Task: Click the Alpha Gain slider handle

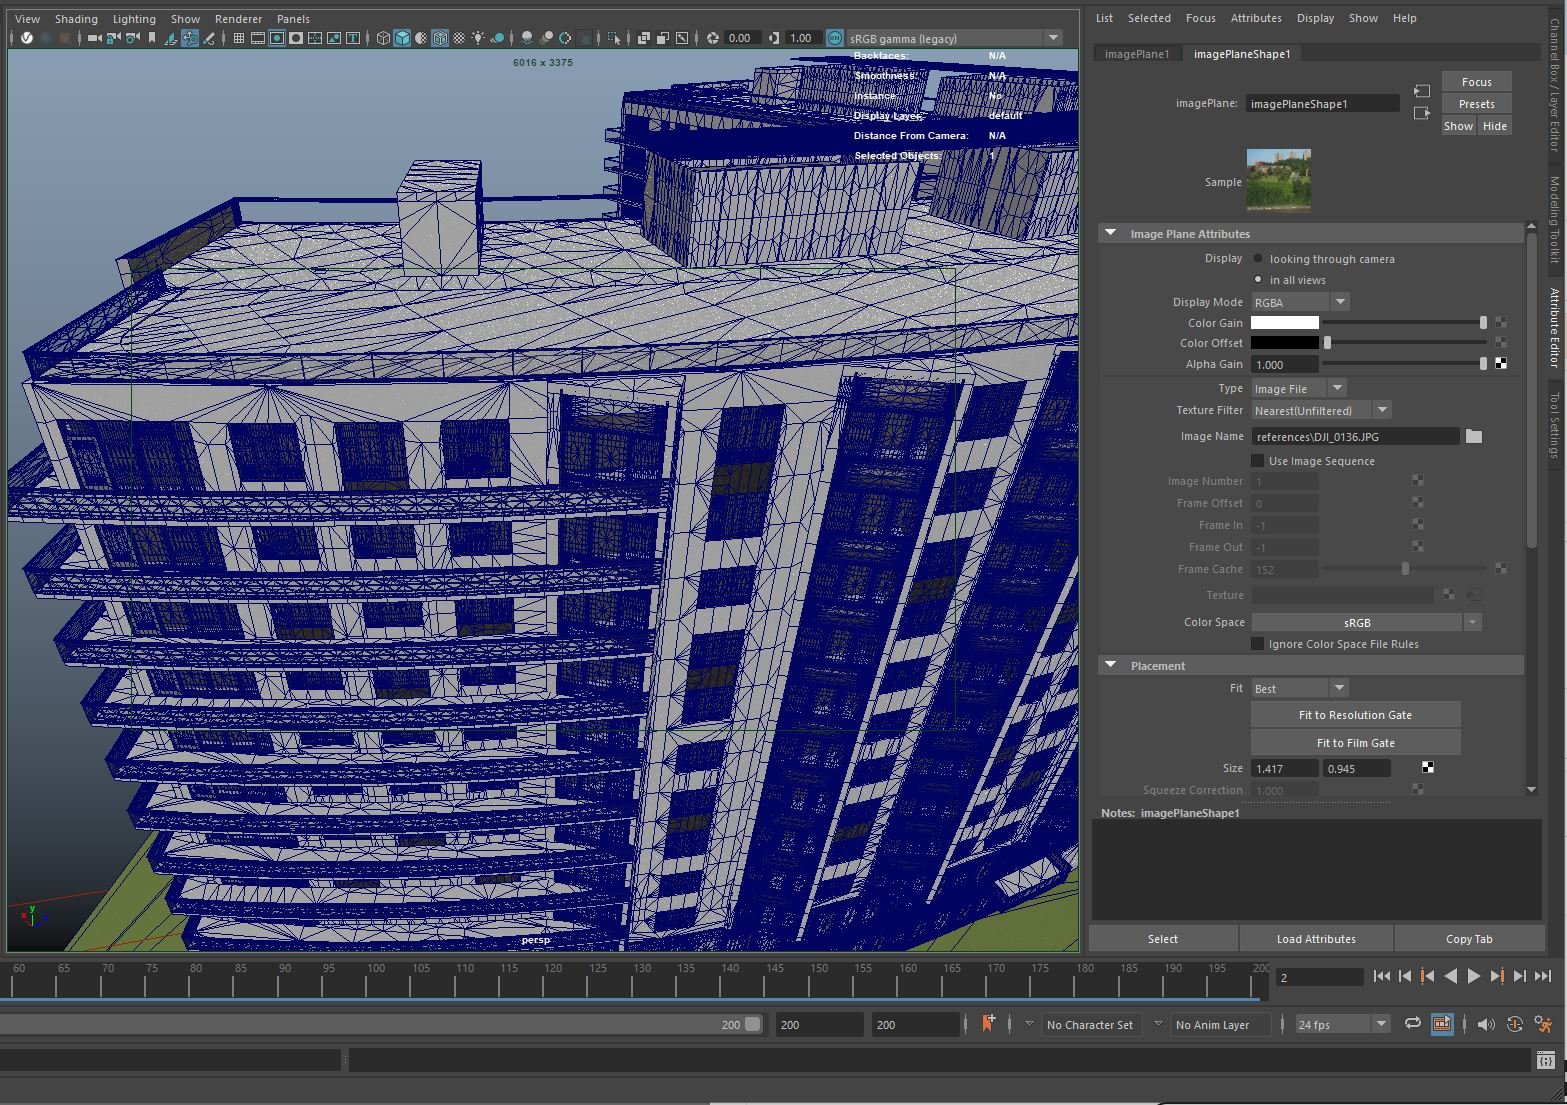Action: click(x=1483, y=364)
